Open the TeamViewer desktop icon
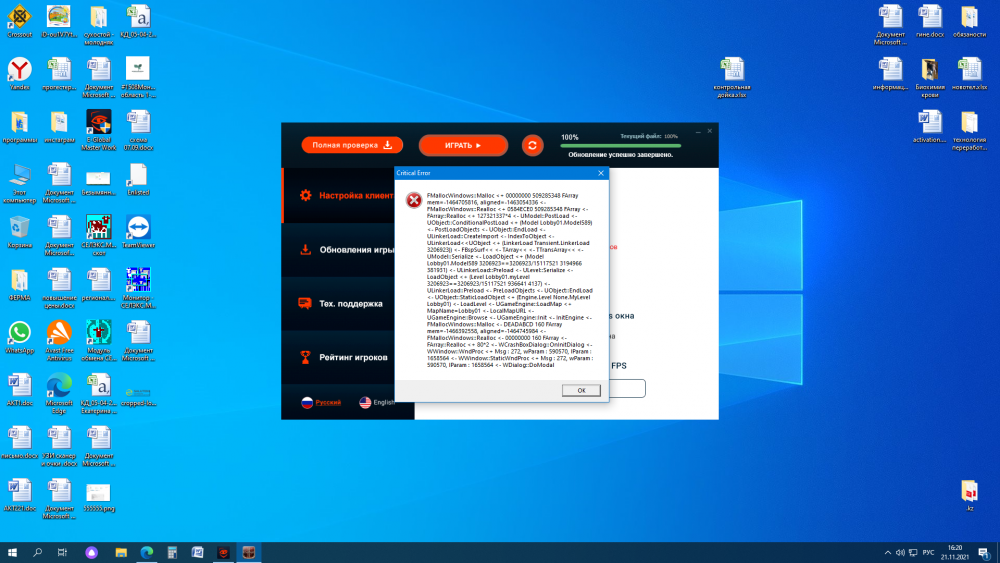This screenshot has width=1000, height=563. click(137, 226)
